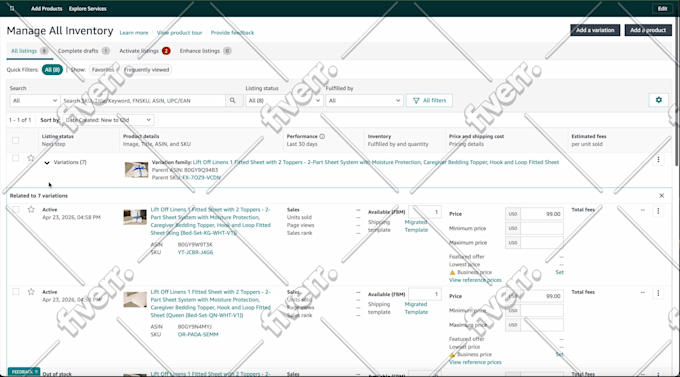Click the Queen listing Minimum price field

click(x=542, y=311)
